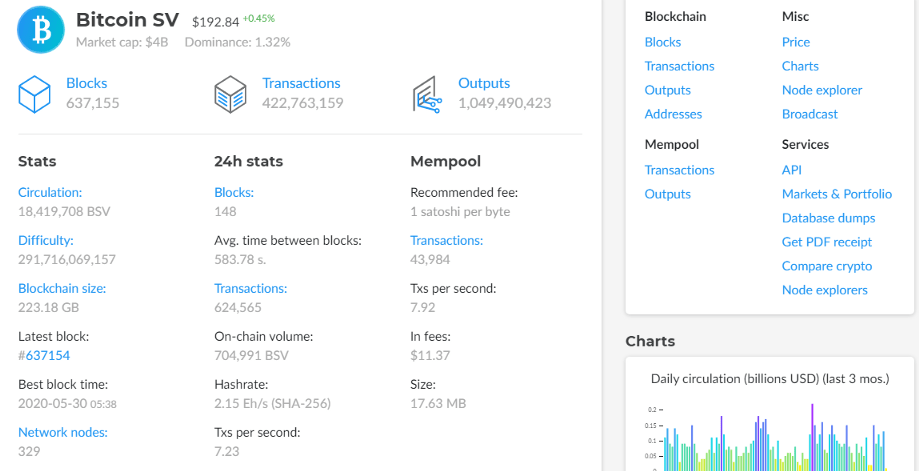Open Transactions link showing 422,763,159
Viewport: 919px width, 471px height.
click(x=301, y=83)
